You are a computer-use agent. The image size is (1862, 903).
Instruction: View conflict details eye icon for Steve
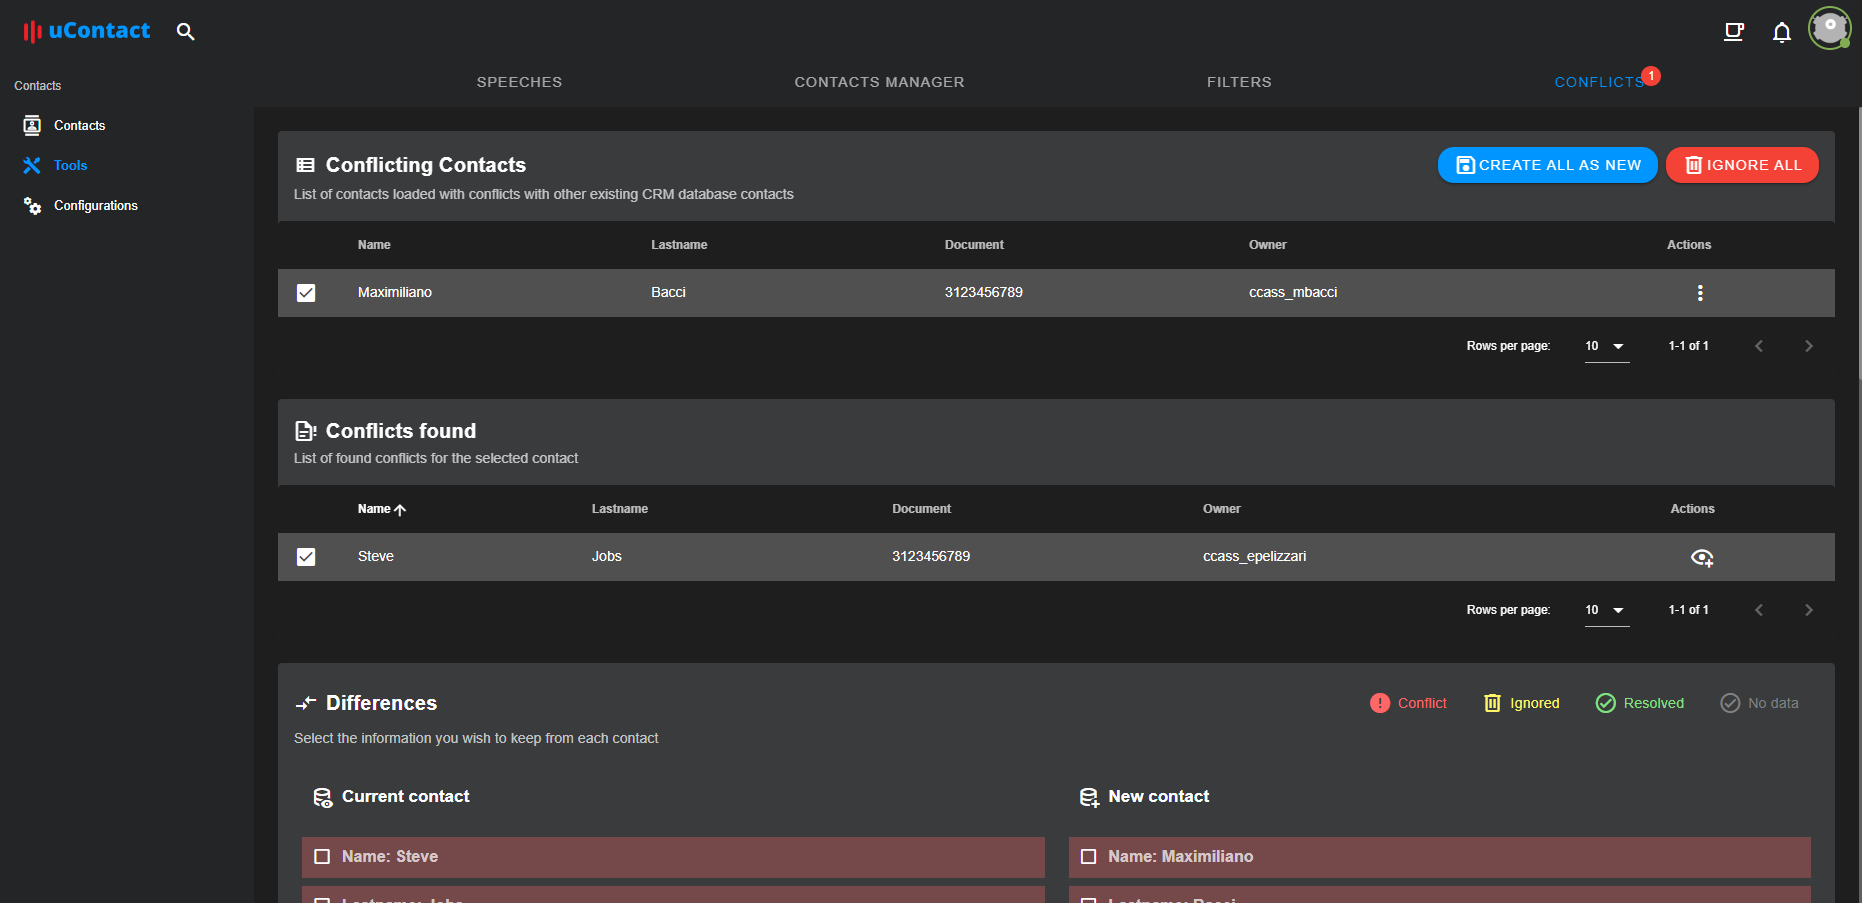click(1702, 557)
